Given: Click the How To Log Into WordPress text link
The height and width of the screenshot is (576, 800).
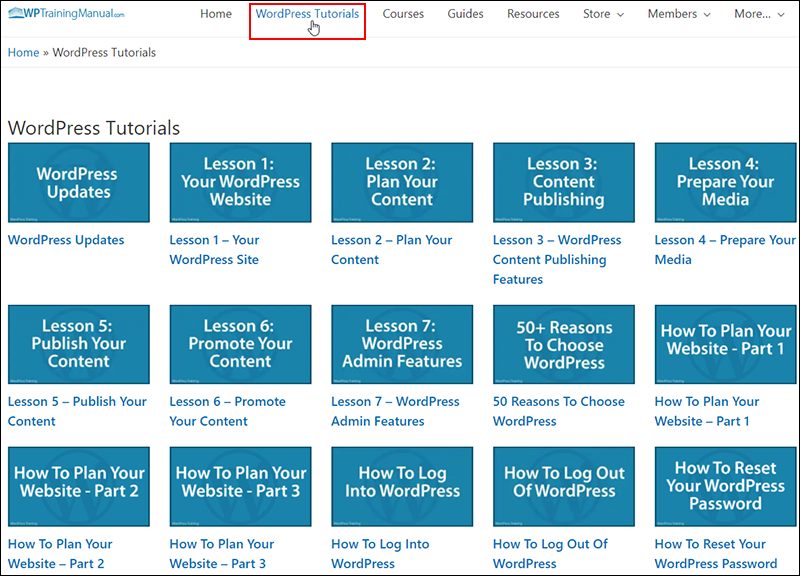Looking at the screenshot, I should click(x=380, y=554).
